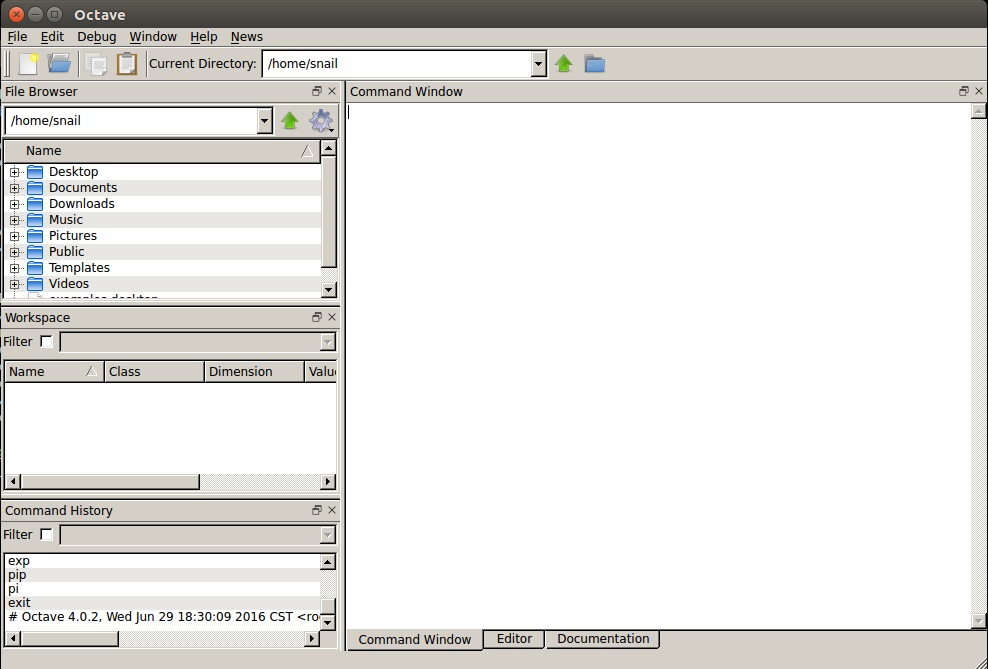Expand the Downloads folder tree node

(x=14, y=204)
